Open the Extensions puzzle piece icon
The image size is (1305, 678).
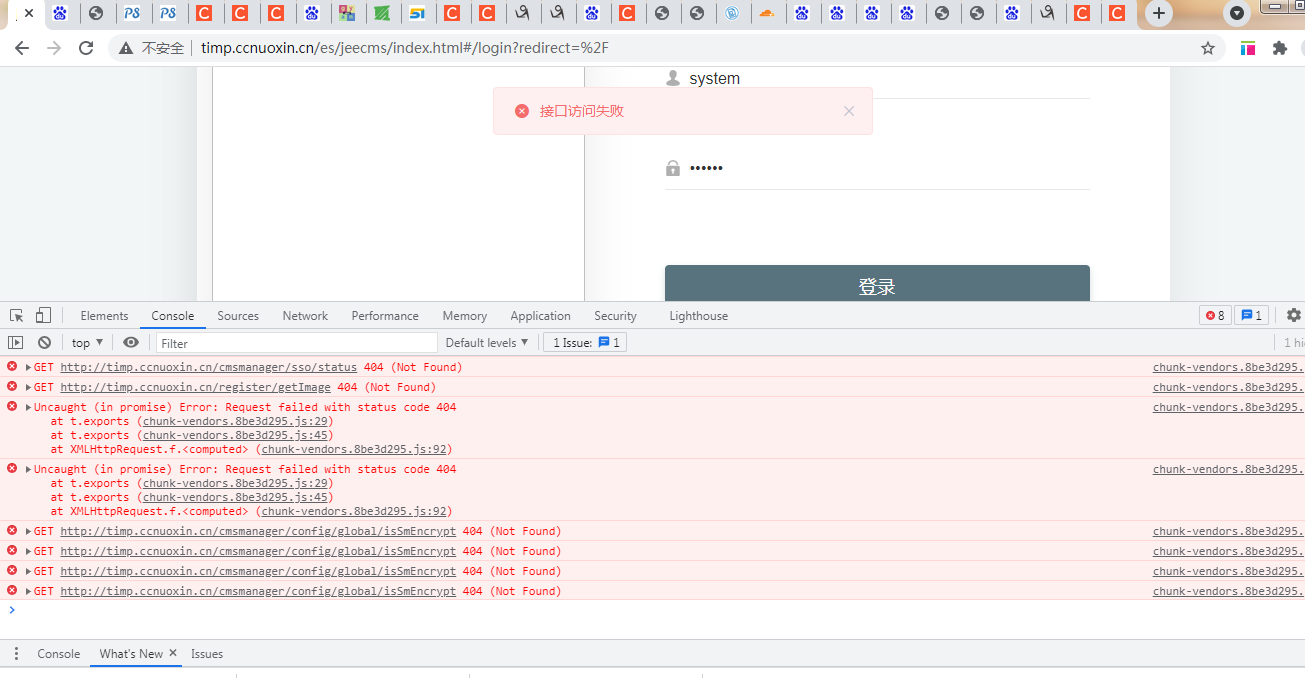point(1279,48)
